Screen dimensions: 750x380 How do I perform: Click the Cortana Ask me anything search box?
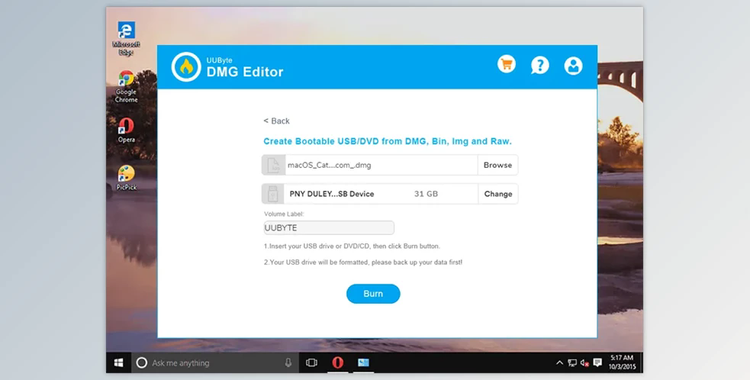[x=214, y=363]
